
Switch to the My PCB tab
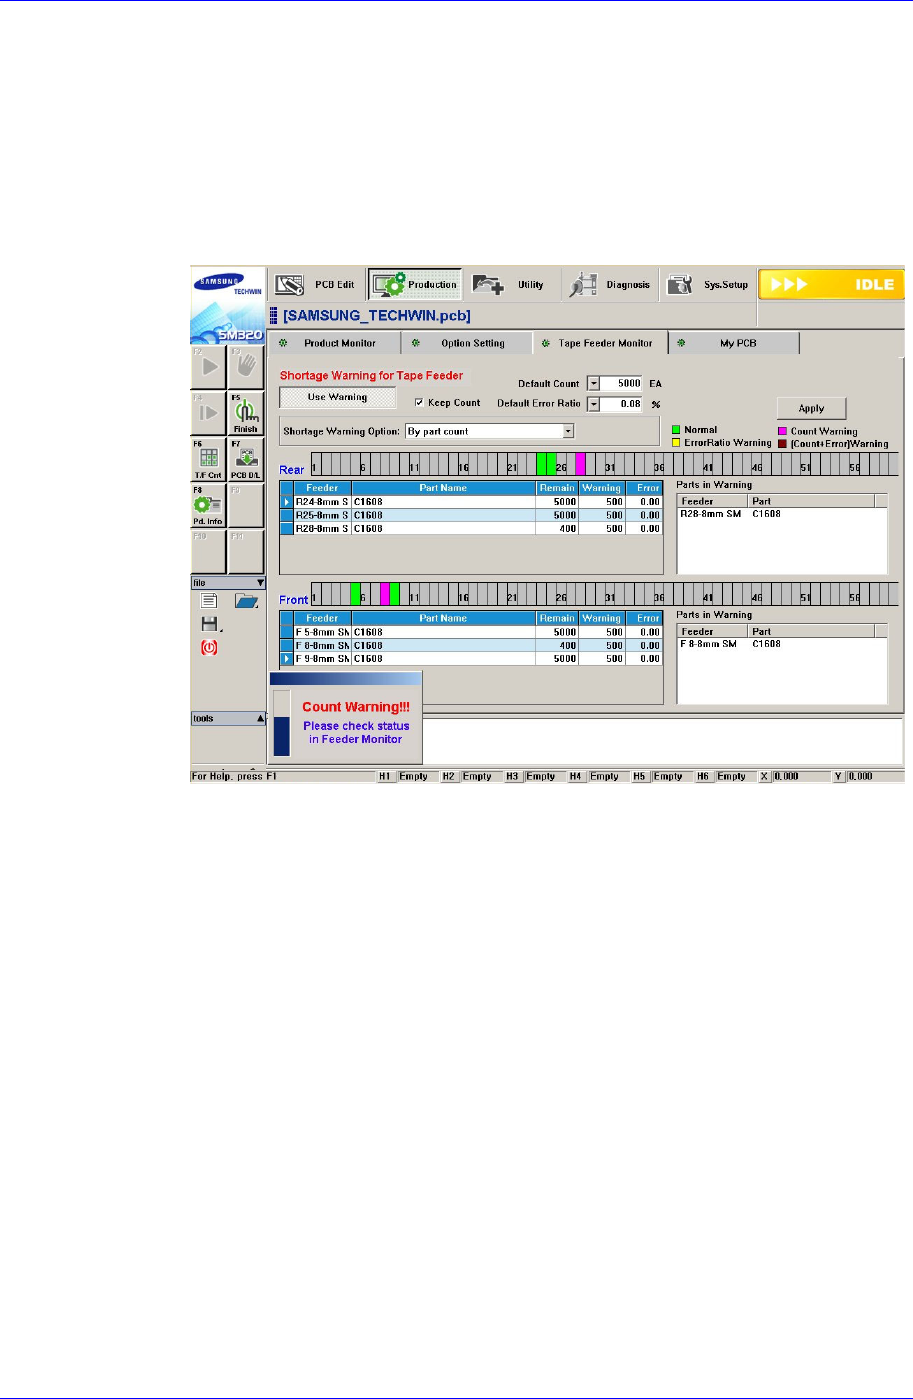click(735, 343)
